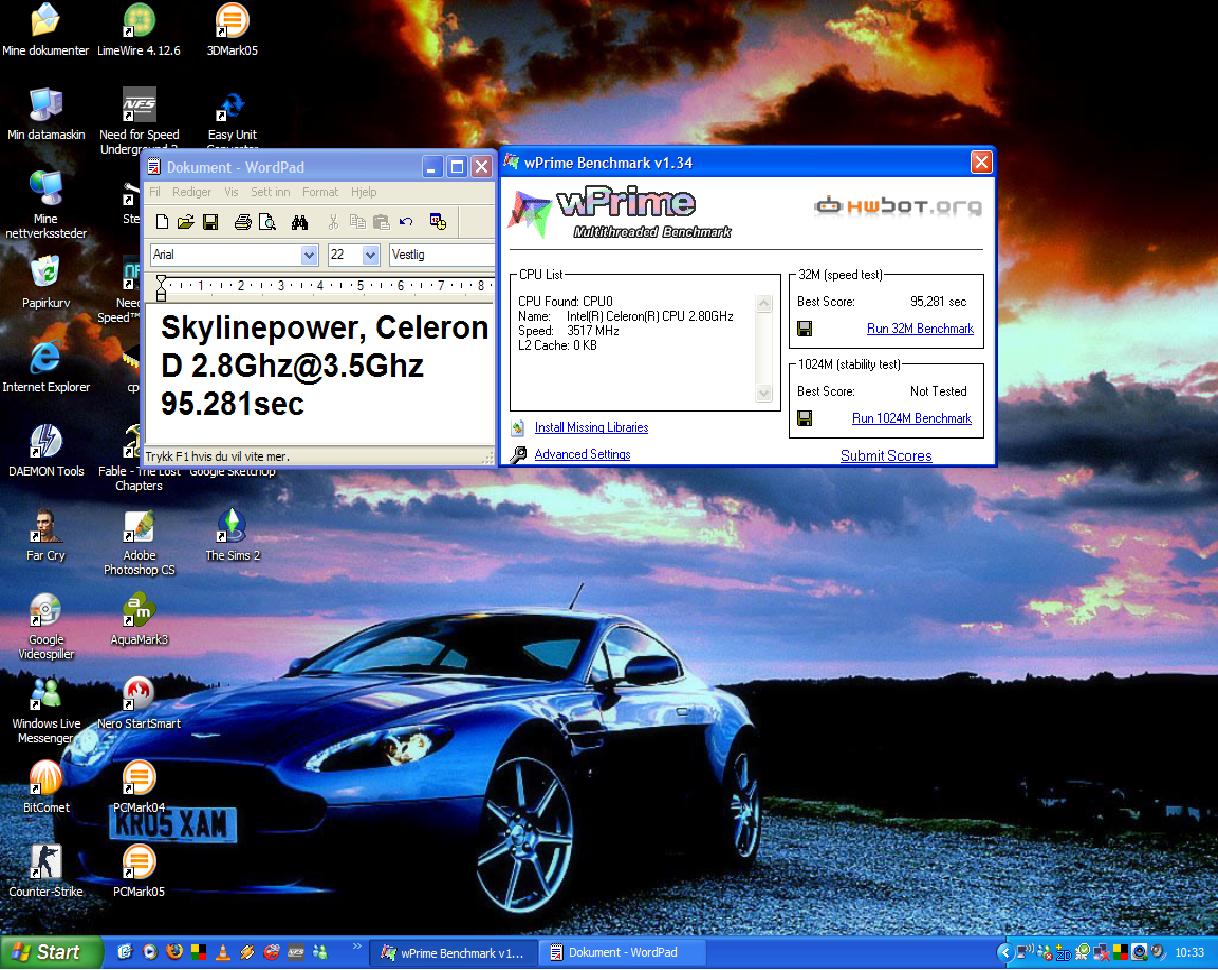The width and height of the screenshot is (1218, 970).
Task: Open Print Preview in WordPad
Action: coord(266,222)
